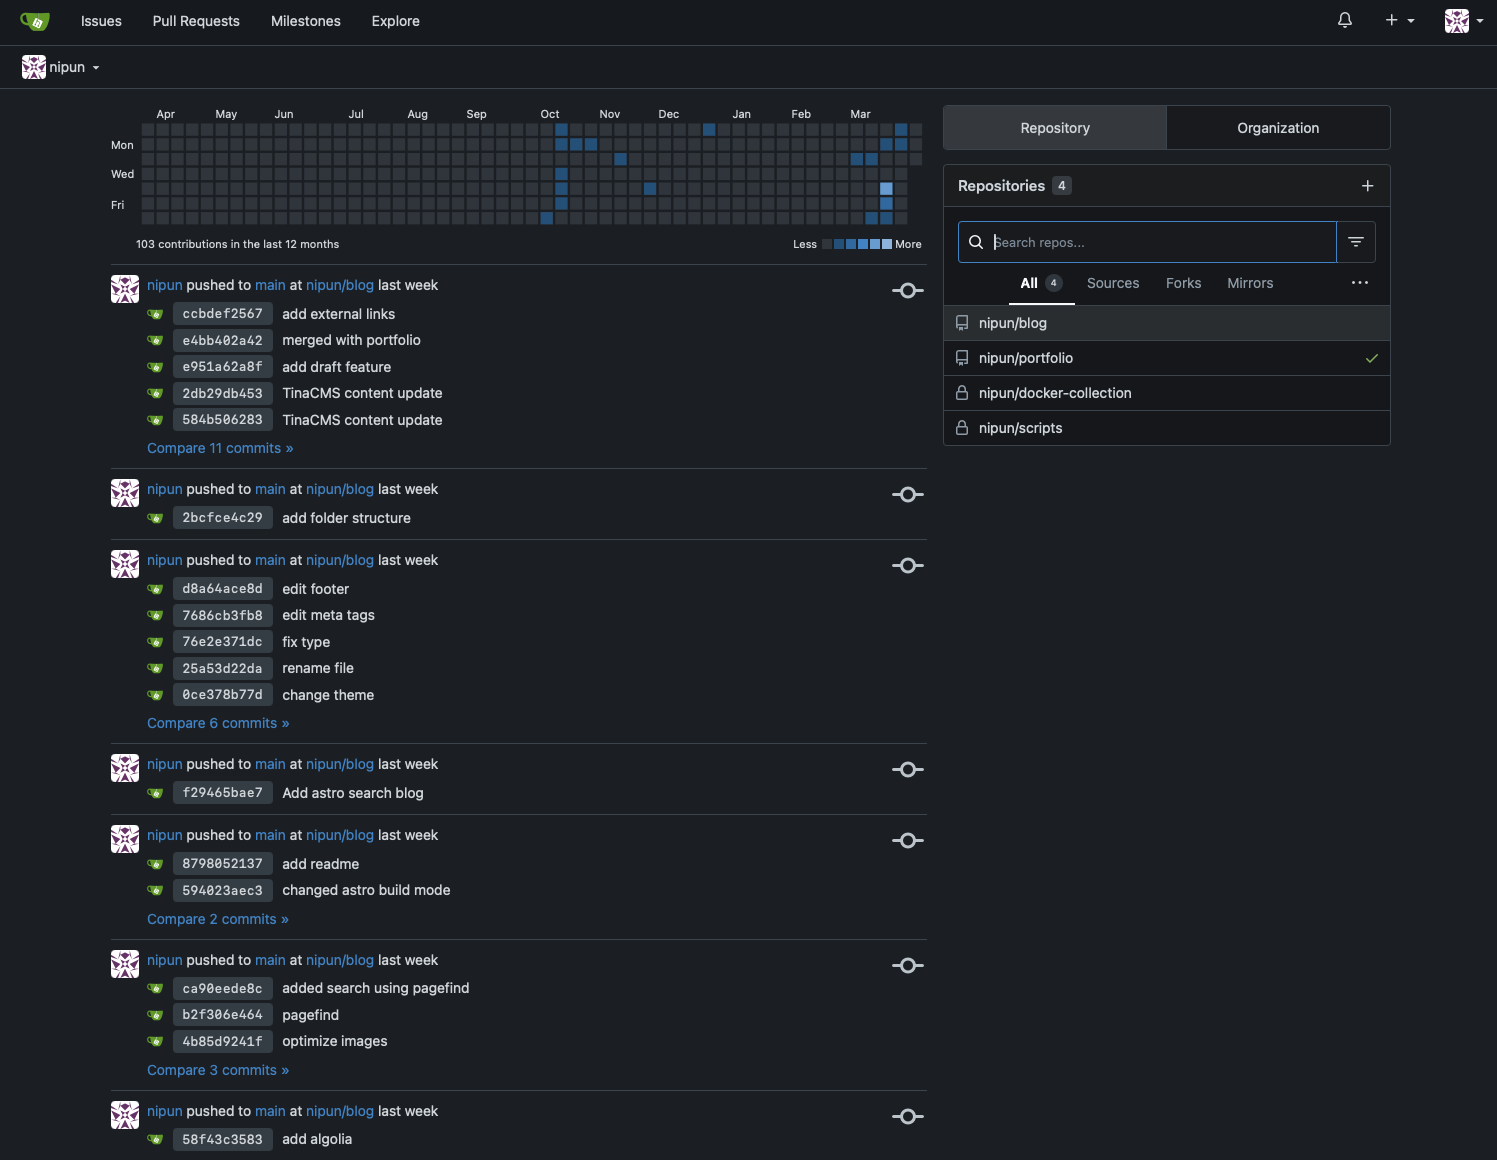Open the notifications bell
This screenshot has width=1497, height=1160.
[1345, 21]
